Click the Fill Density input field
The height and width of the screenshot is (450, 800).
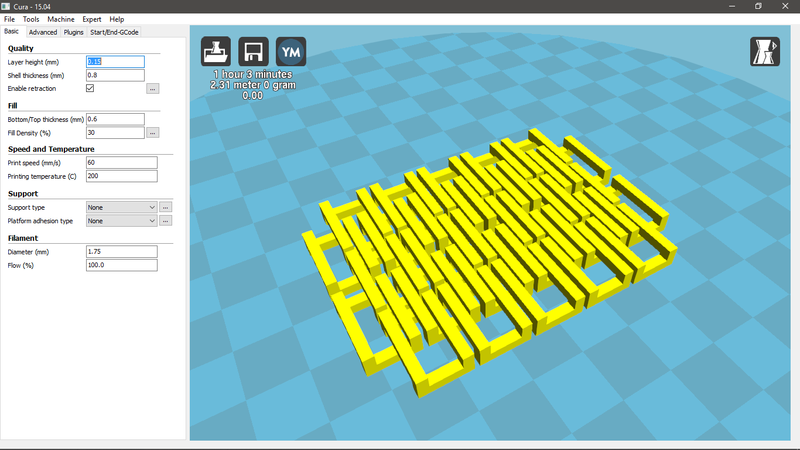(115, 133)
